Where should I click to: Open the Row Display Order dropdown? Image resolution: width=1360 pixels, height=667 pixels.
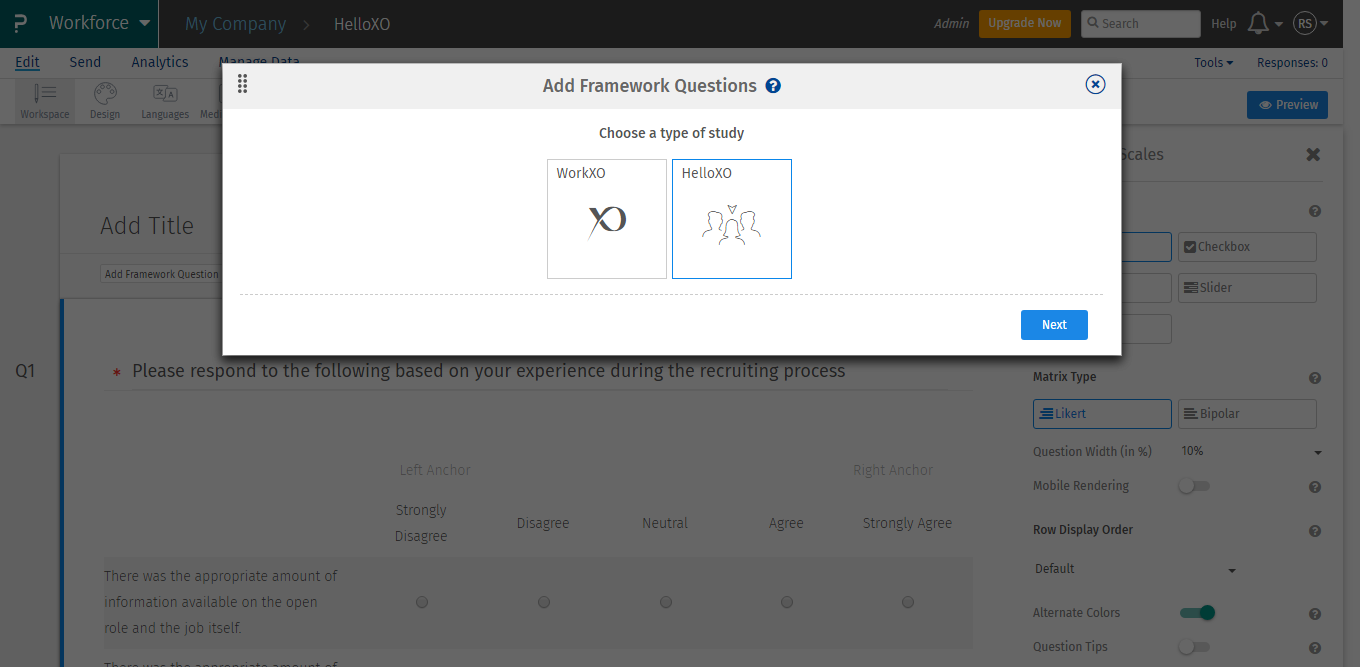[1135, 568]
